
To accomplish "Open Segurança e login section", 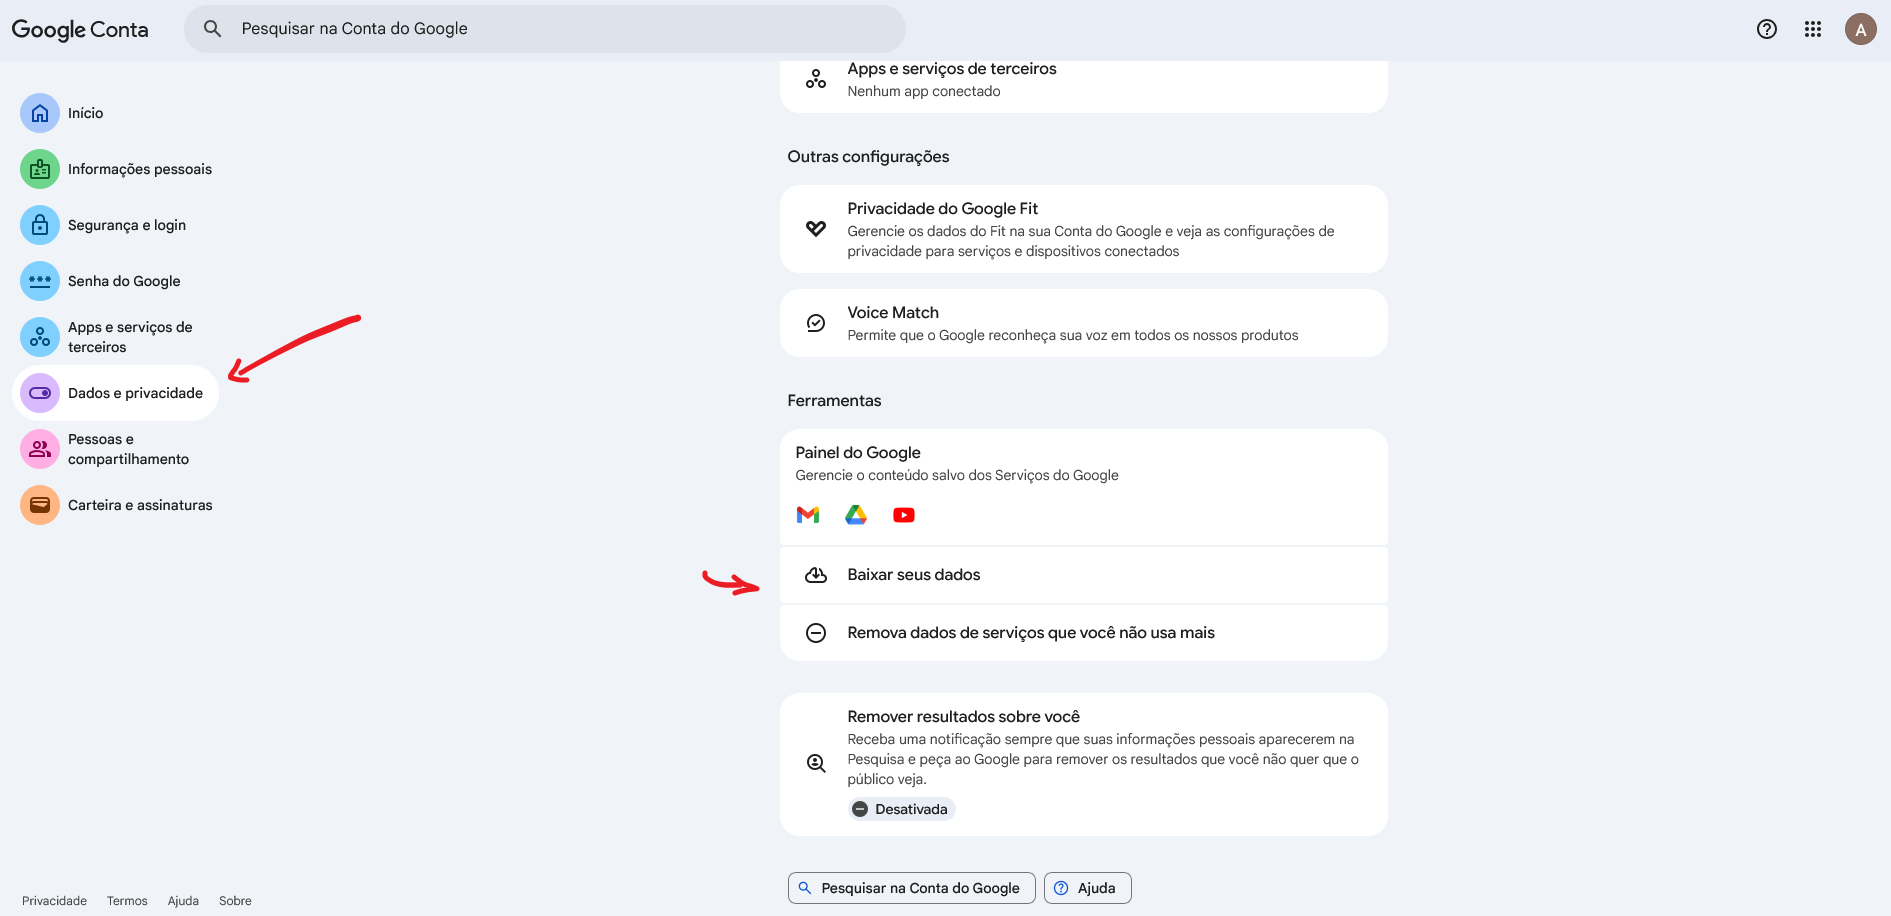I will point(127,225).
